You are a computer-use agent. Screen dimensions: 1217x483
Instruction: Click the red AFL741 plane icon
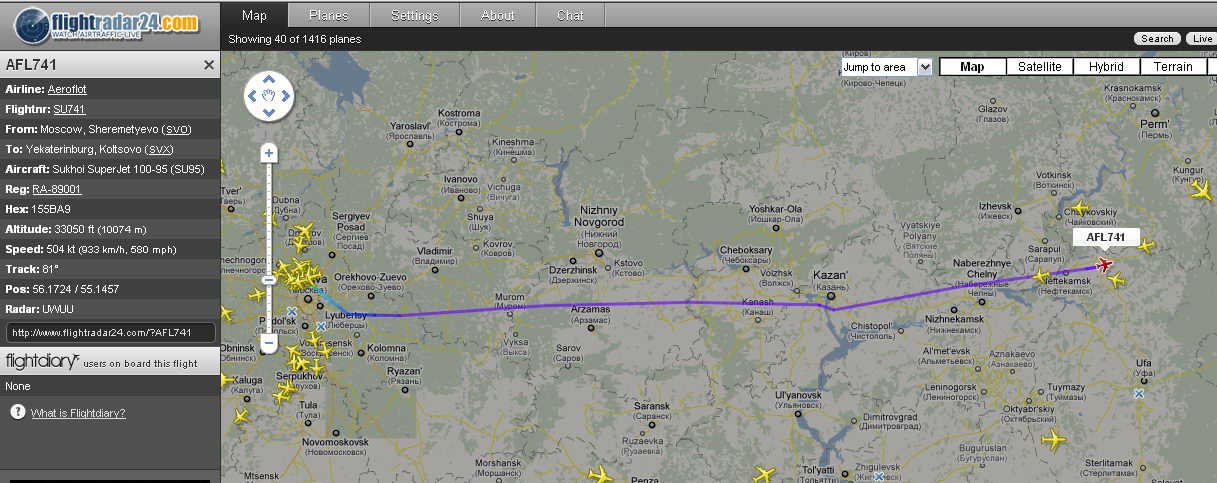click(1104, 264)
